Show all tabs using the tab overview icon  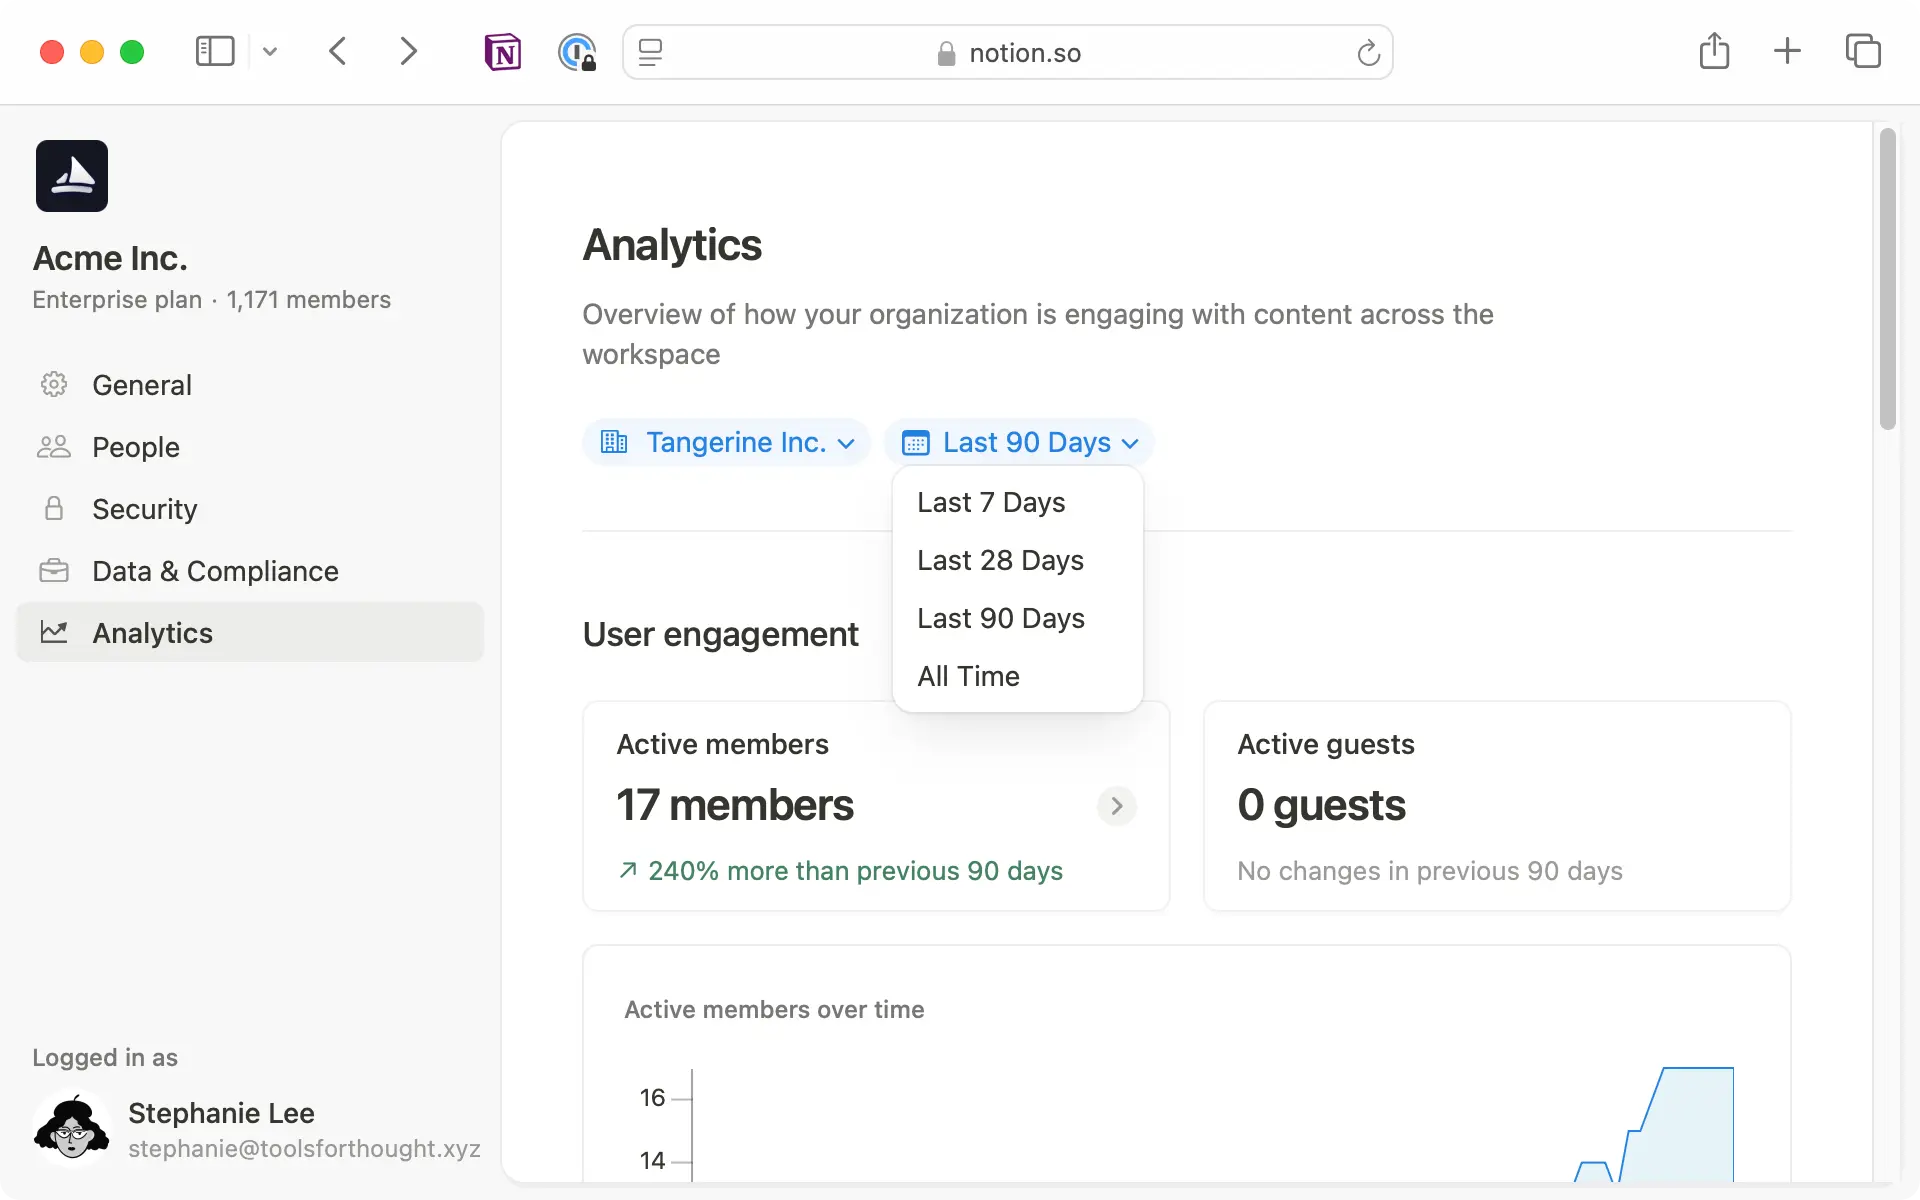click(1863, 50)
